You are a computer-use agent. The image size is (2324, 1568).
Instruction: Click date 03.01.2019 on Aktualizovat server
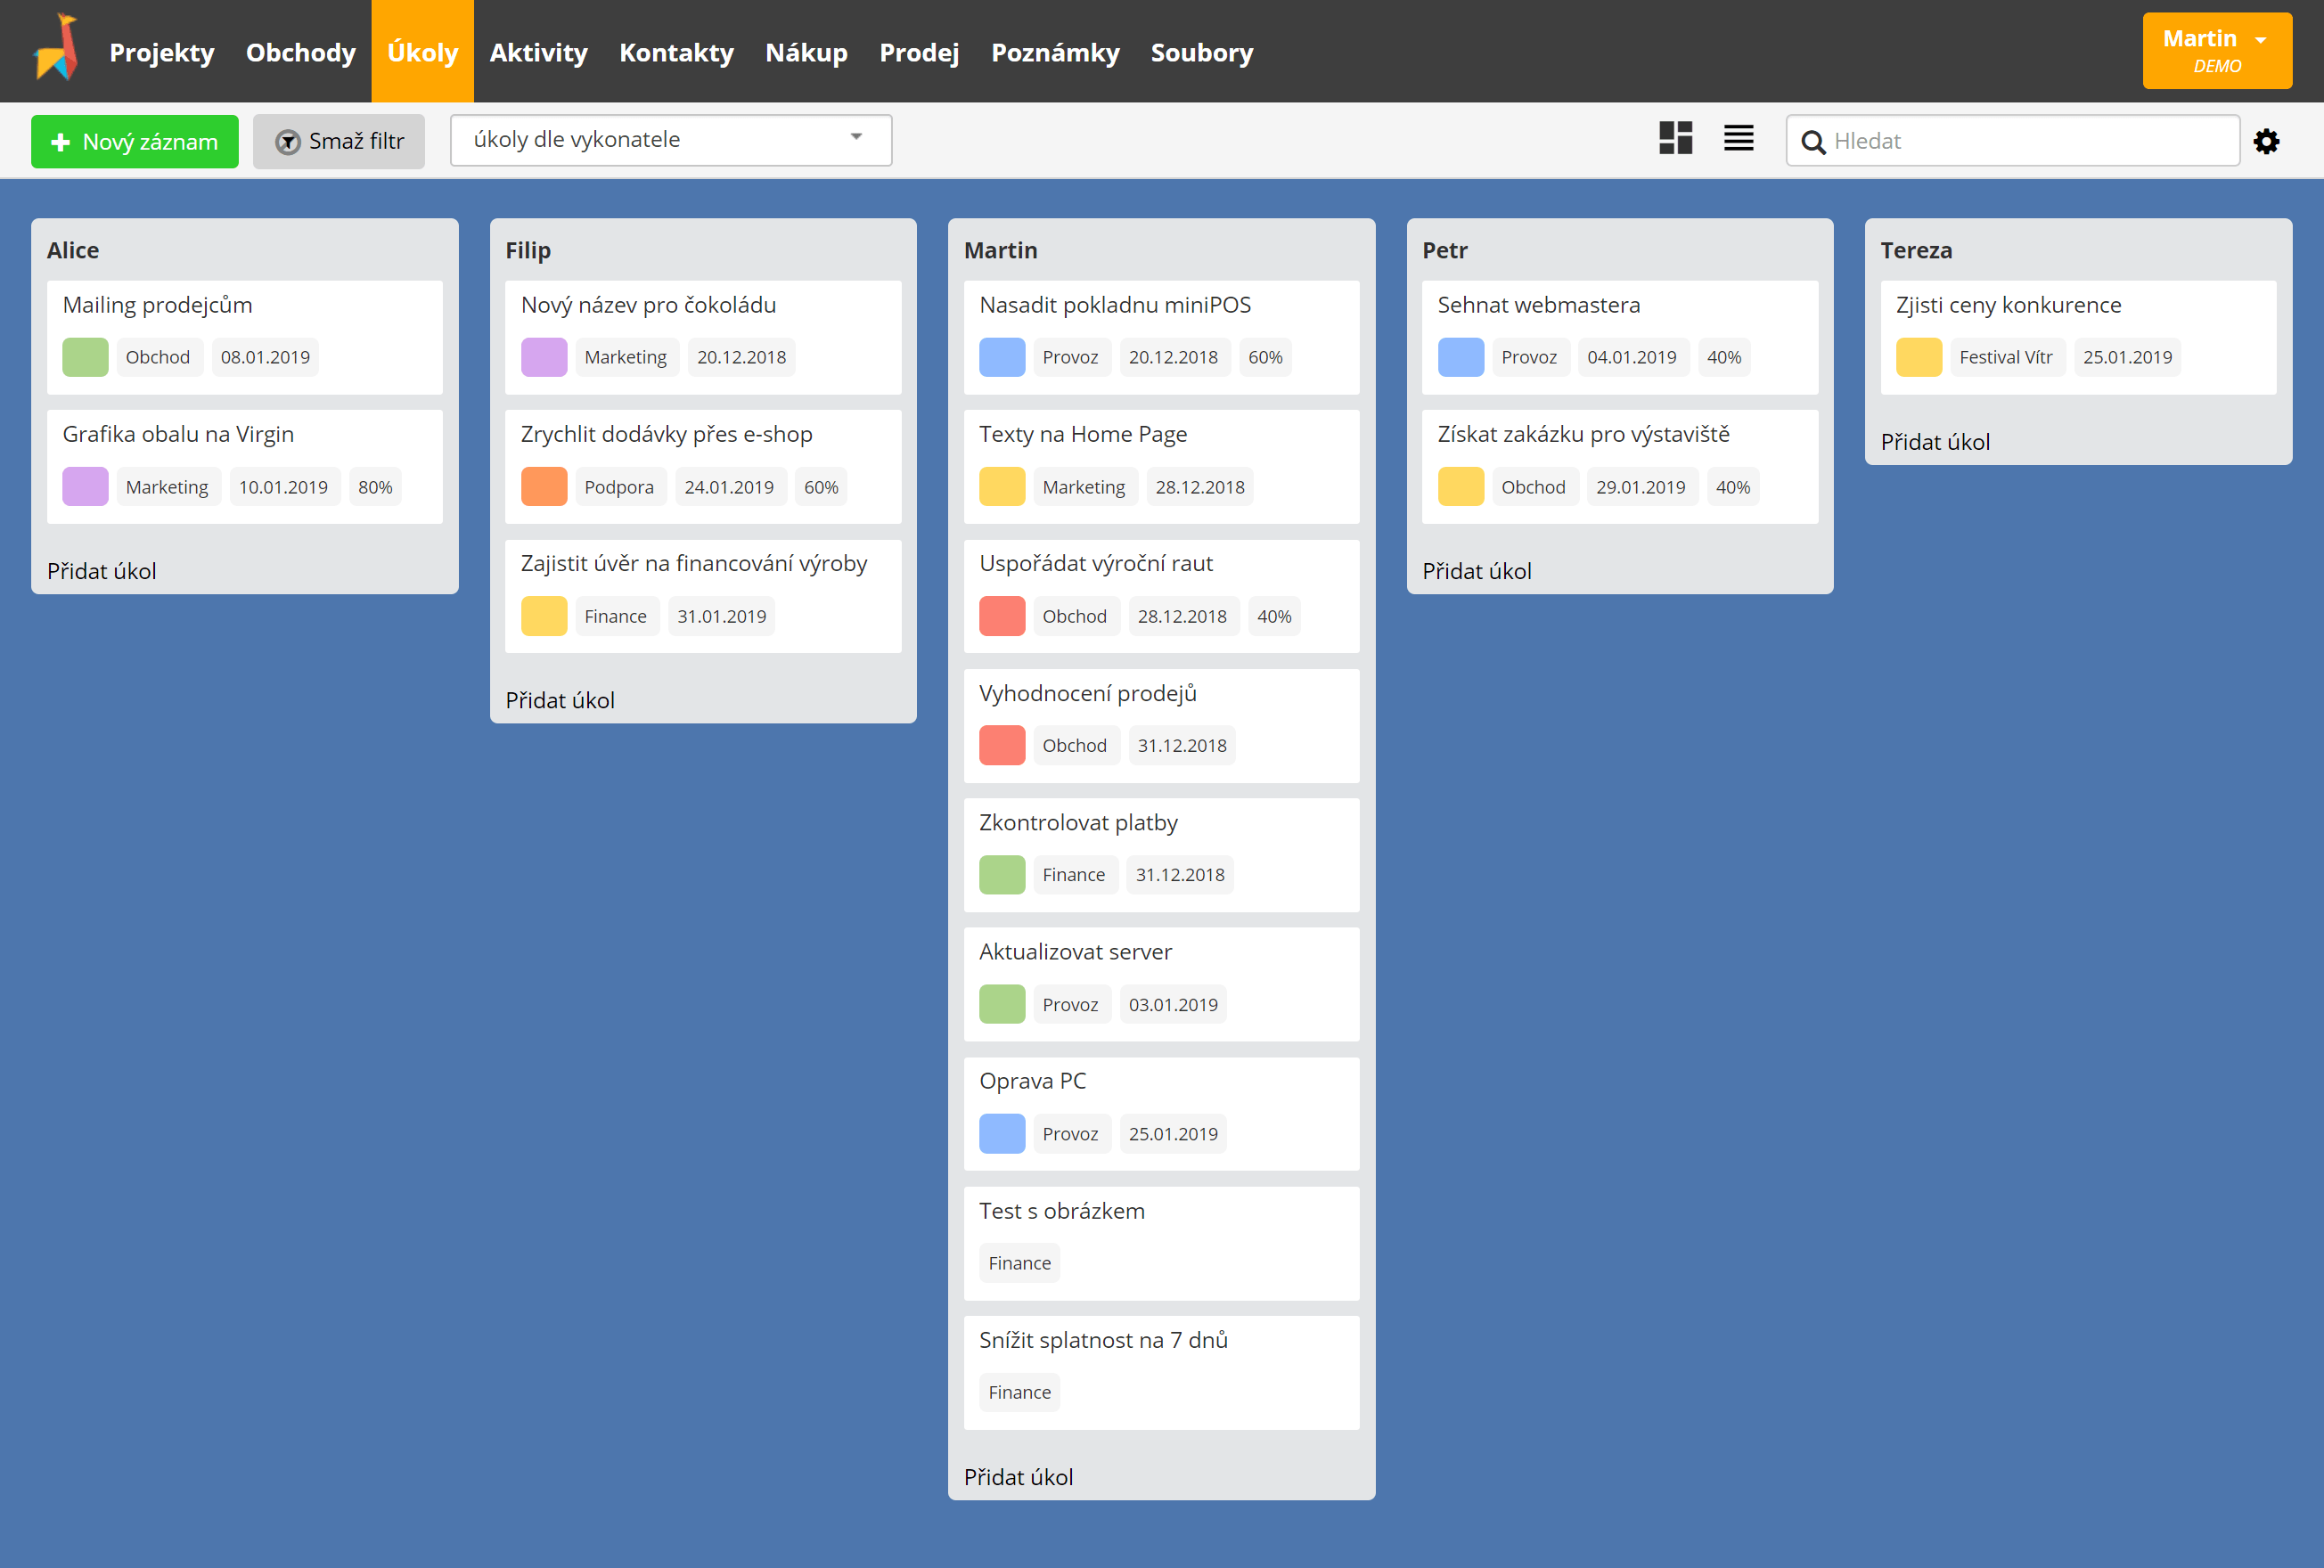point(1173,1004)
